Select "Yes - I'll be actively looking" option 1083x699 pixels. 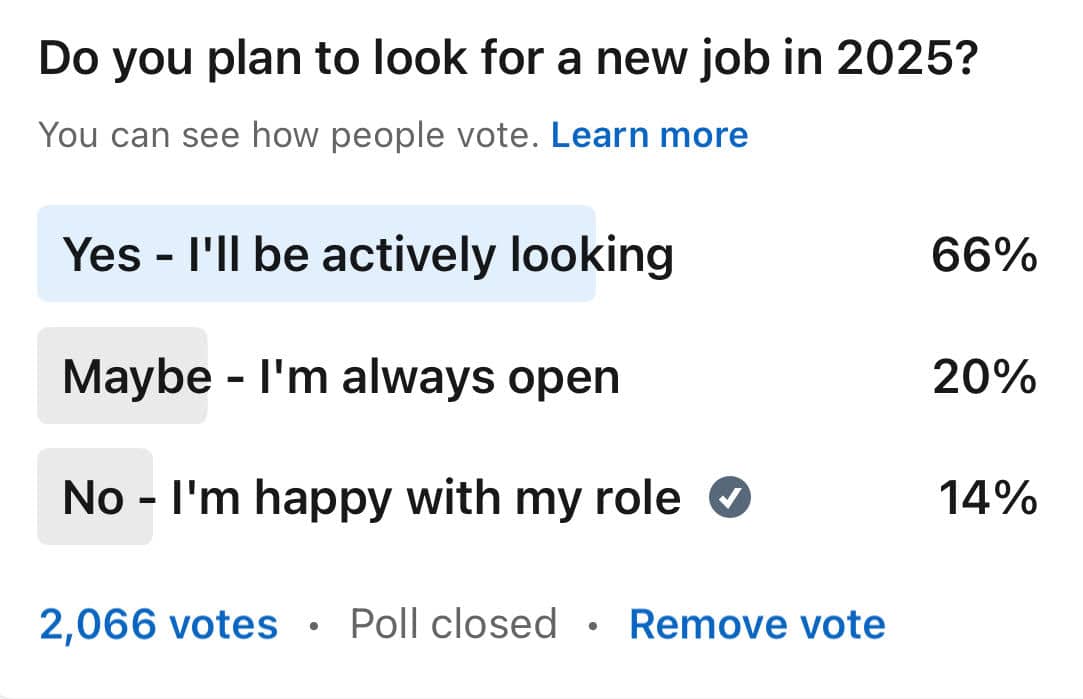click(367, 255)
